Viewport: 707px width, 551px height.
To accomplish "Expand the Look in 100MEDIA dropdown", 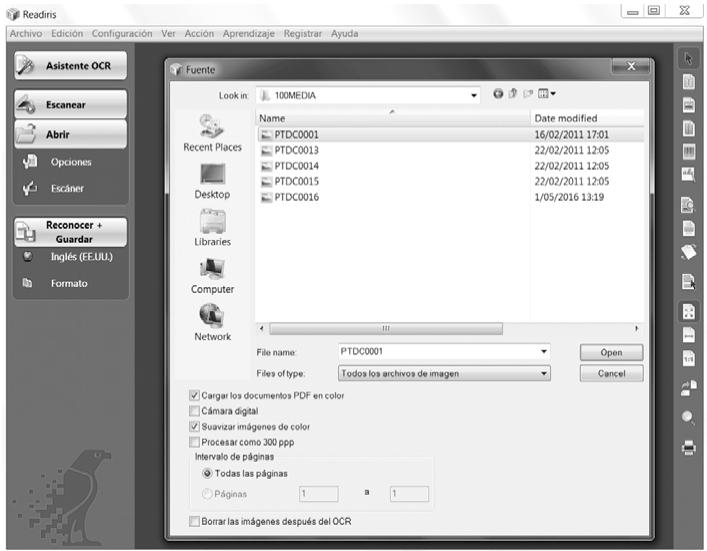I will click(x=474, y=96).
